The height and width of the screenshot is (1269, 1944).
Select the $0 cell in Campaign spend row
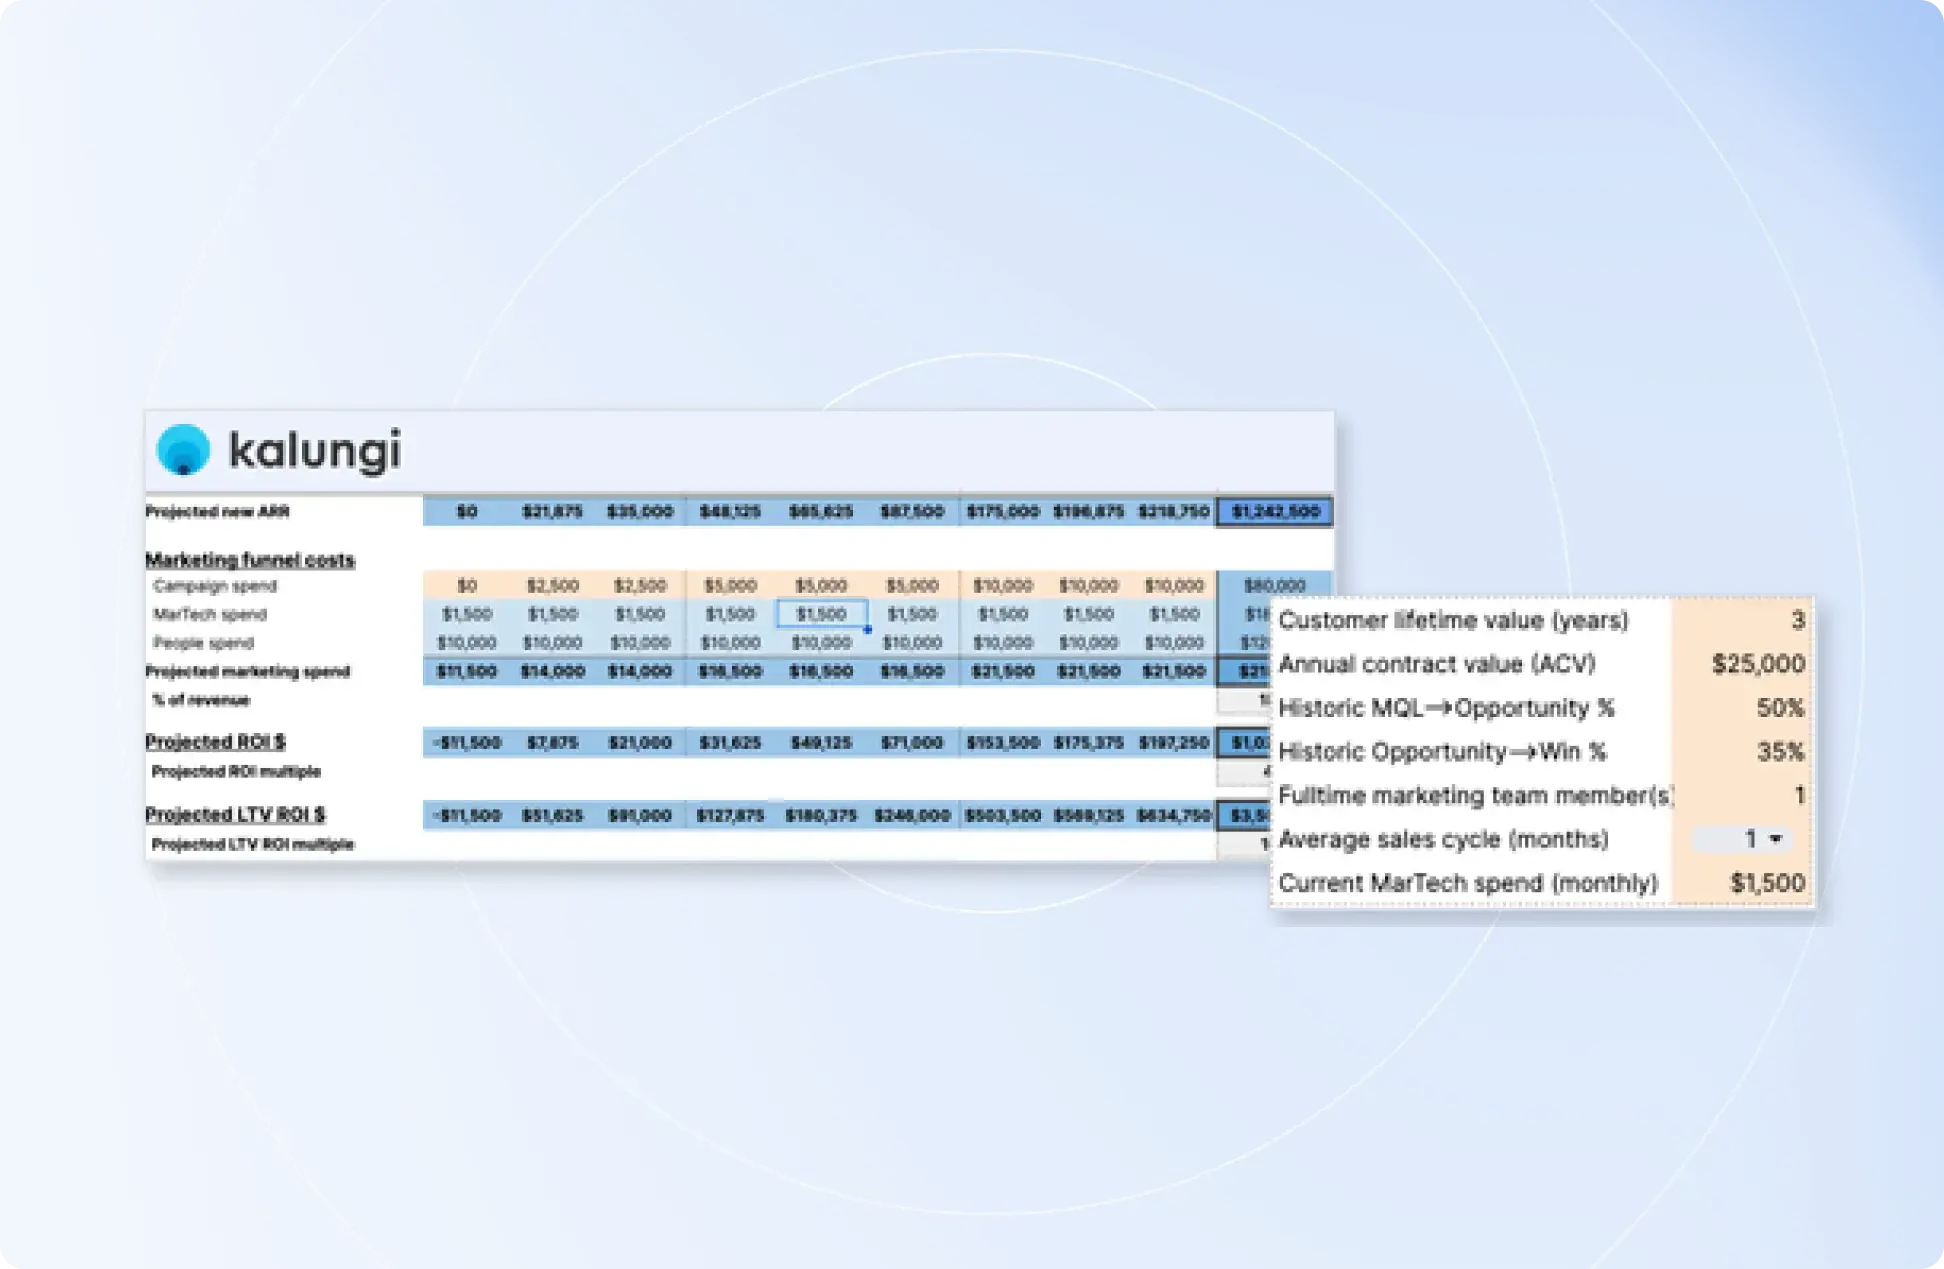coord(467,585)
